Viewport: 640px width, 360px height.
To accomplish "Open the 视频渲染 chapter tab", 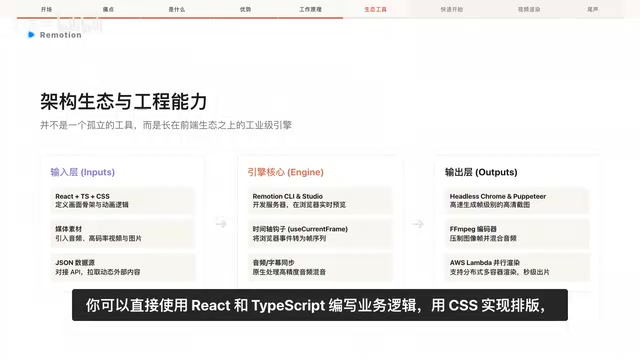I will pyautogui.click(x=529, y=9).
